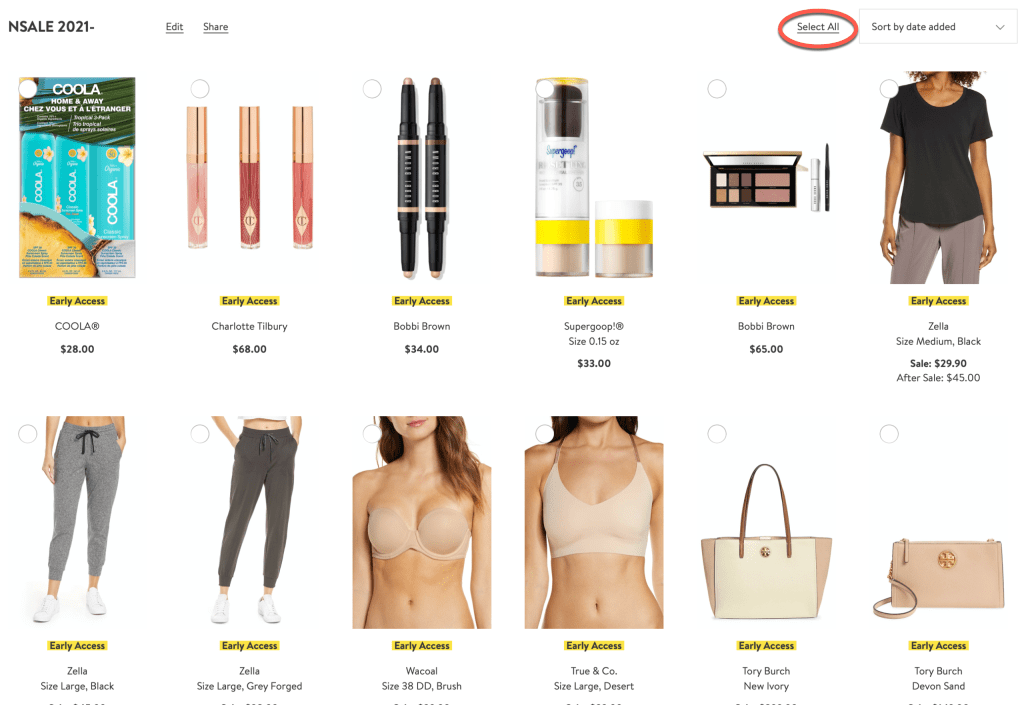Tick the Charlotte Tilbury lip gloss selection circle

pos(200,89)
